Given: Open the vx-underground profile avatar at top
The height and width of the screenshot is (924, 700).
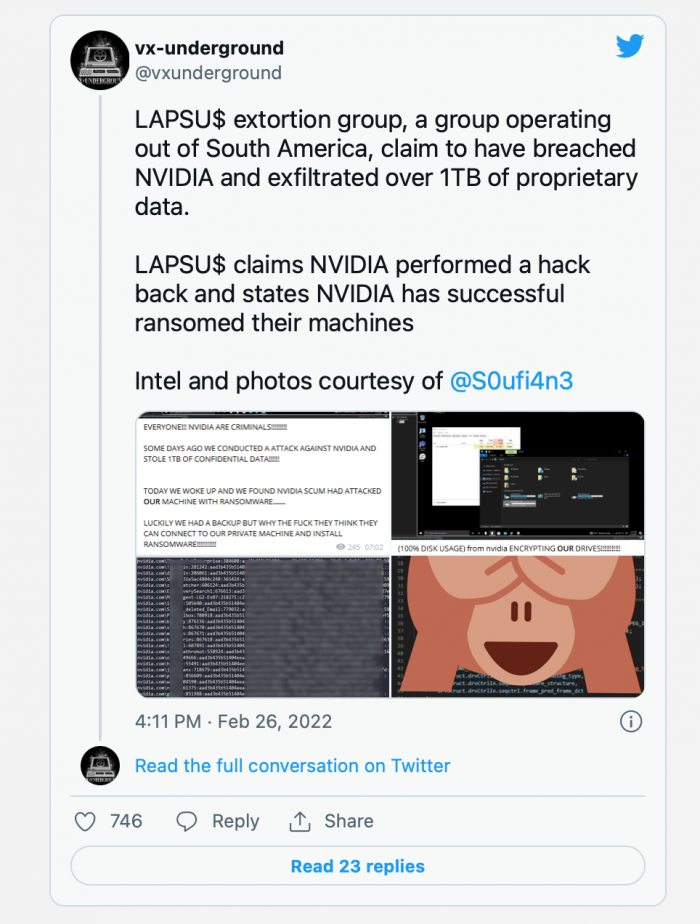Looking at the screenshot, I should pos(102,60).
